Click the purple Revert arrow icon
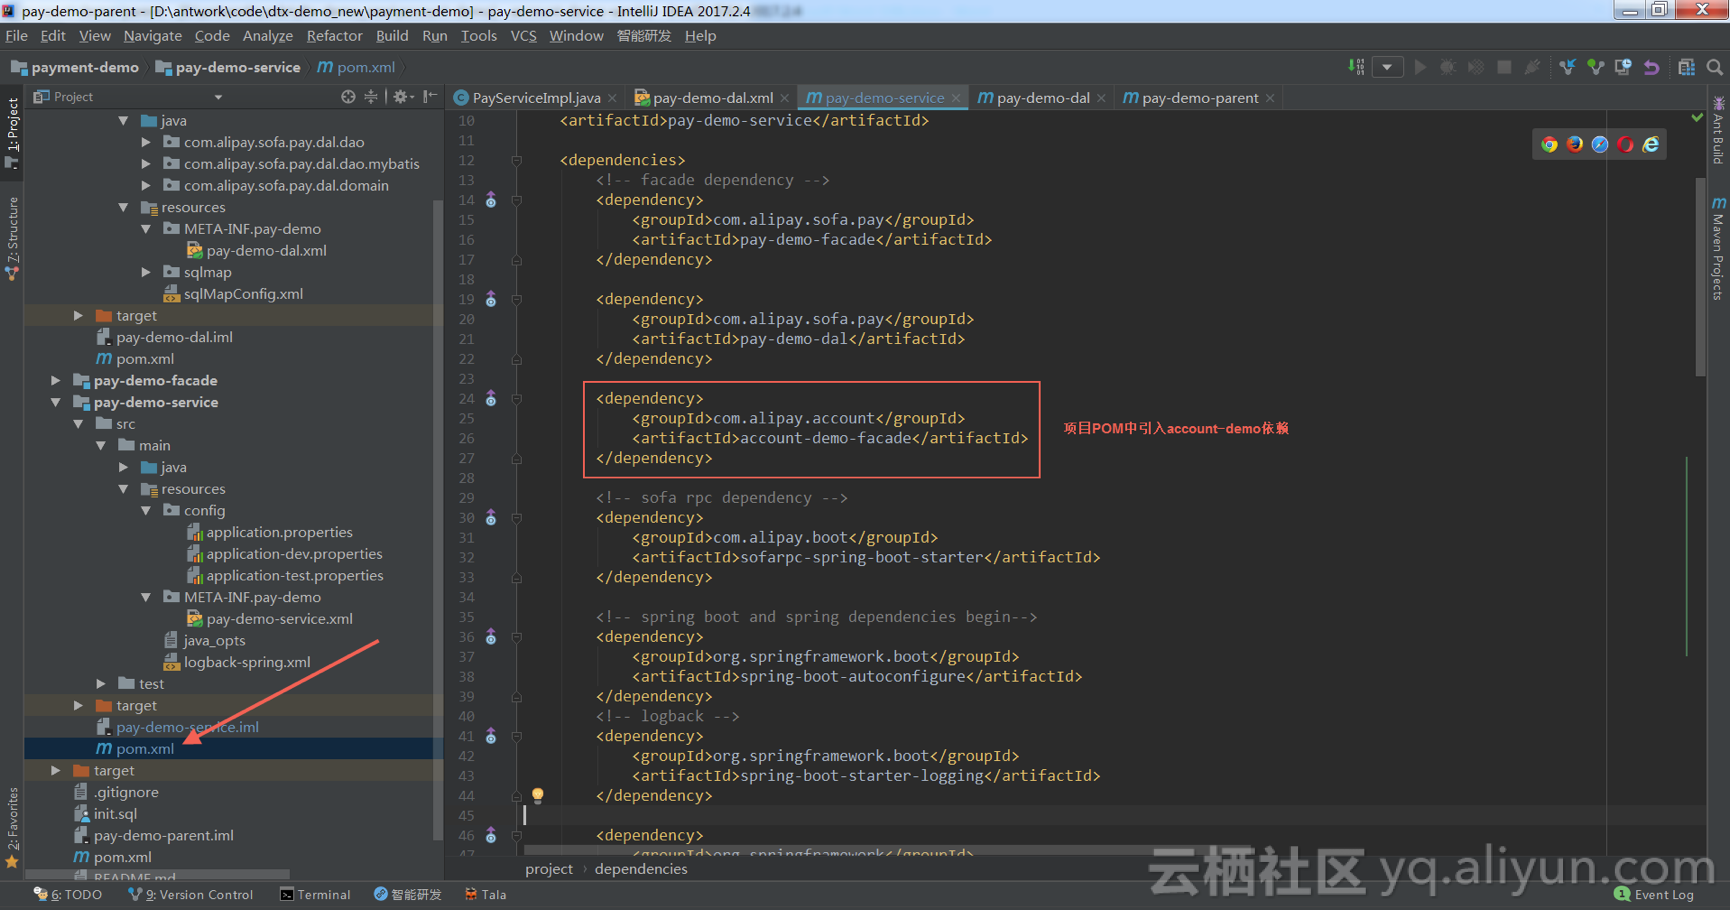The width and height of the screenshot is (1730, 910). click(1651, 67)
